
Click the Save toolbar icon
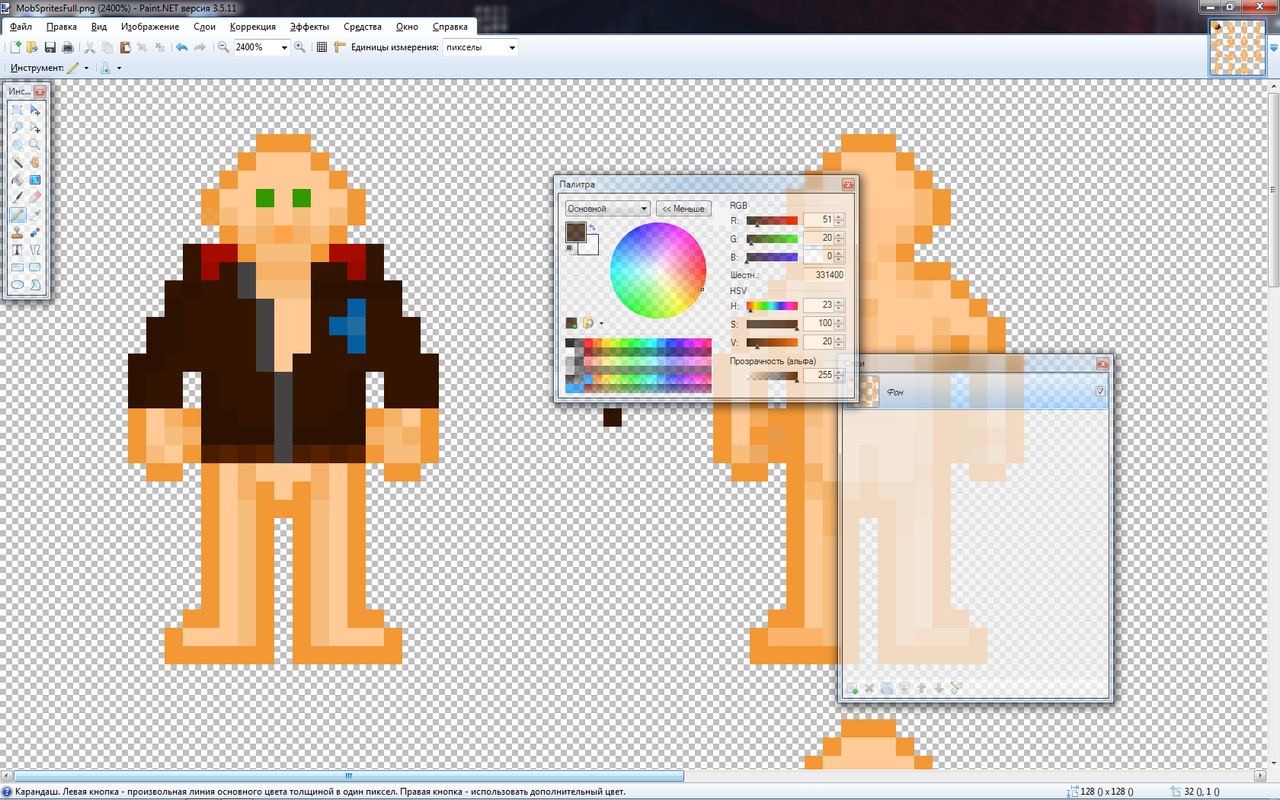click(50, 47)
